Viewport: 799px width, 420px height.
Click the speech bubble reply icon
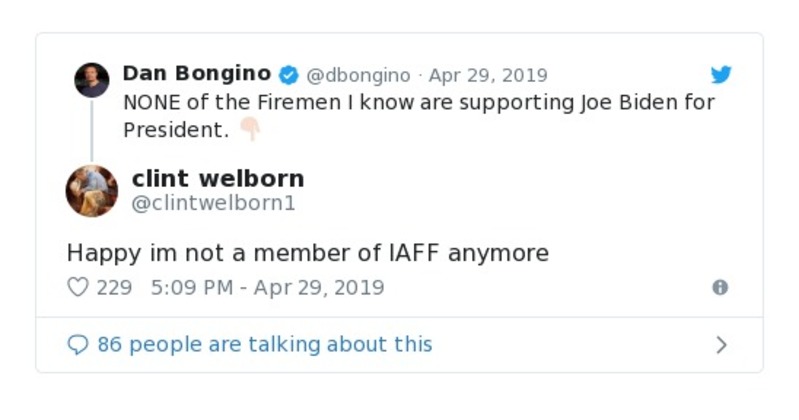(77, 345)
